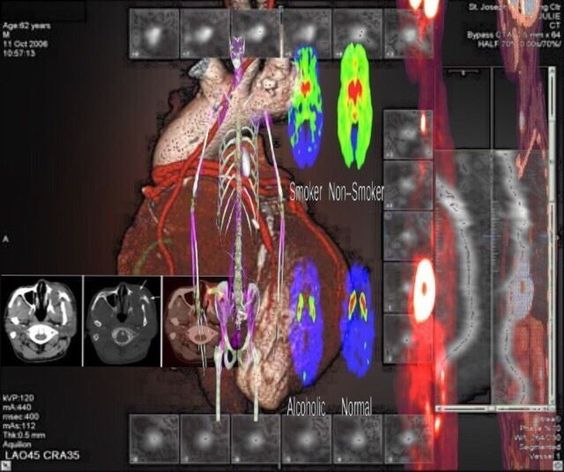
Task: Click the LAO45 CRA35 view angle label
Action: click(41, 455)
